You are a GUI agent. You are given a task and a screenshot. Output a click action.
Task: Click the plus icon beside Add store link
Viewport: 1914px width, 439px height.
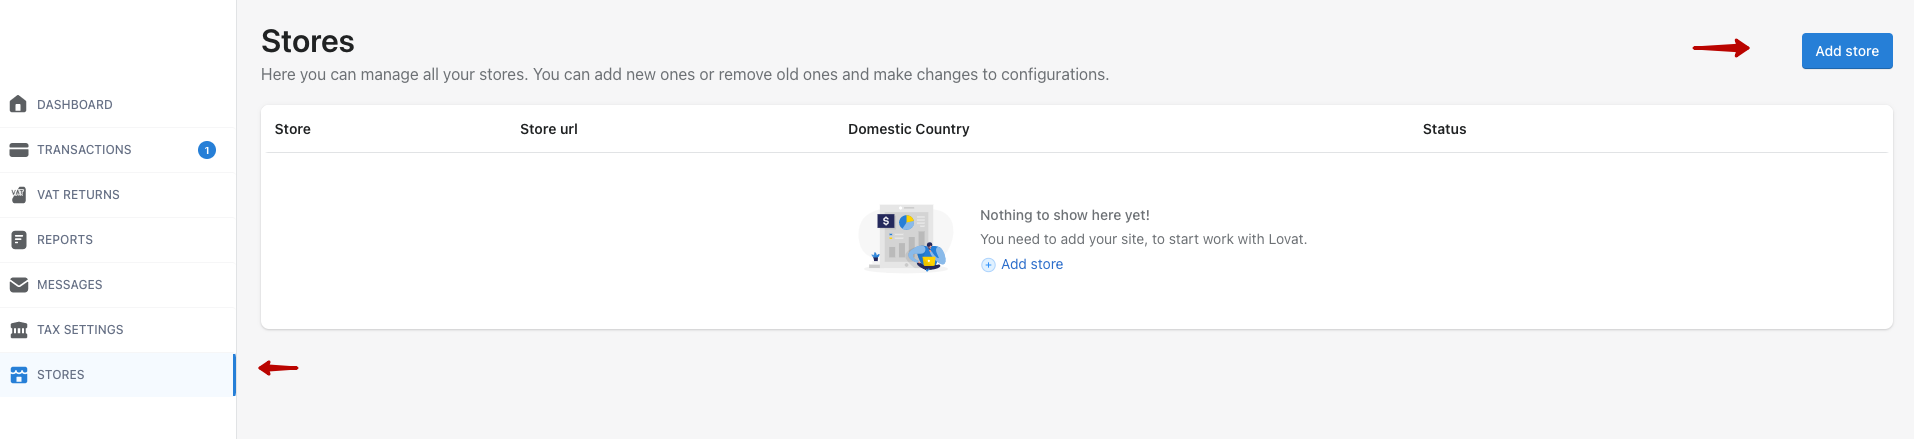coord(988,265)
